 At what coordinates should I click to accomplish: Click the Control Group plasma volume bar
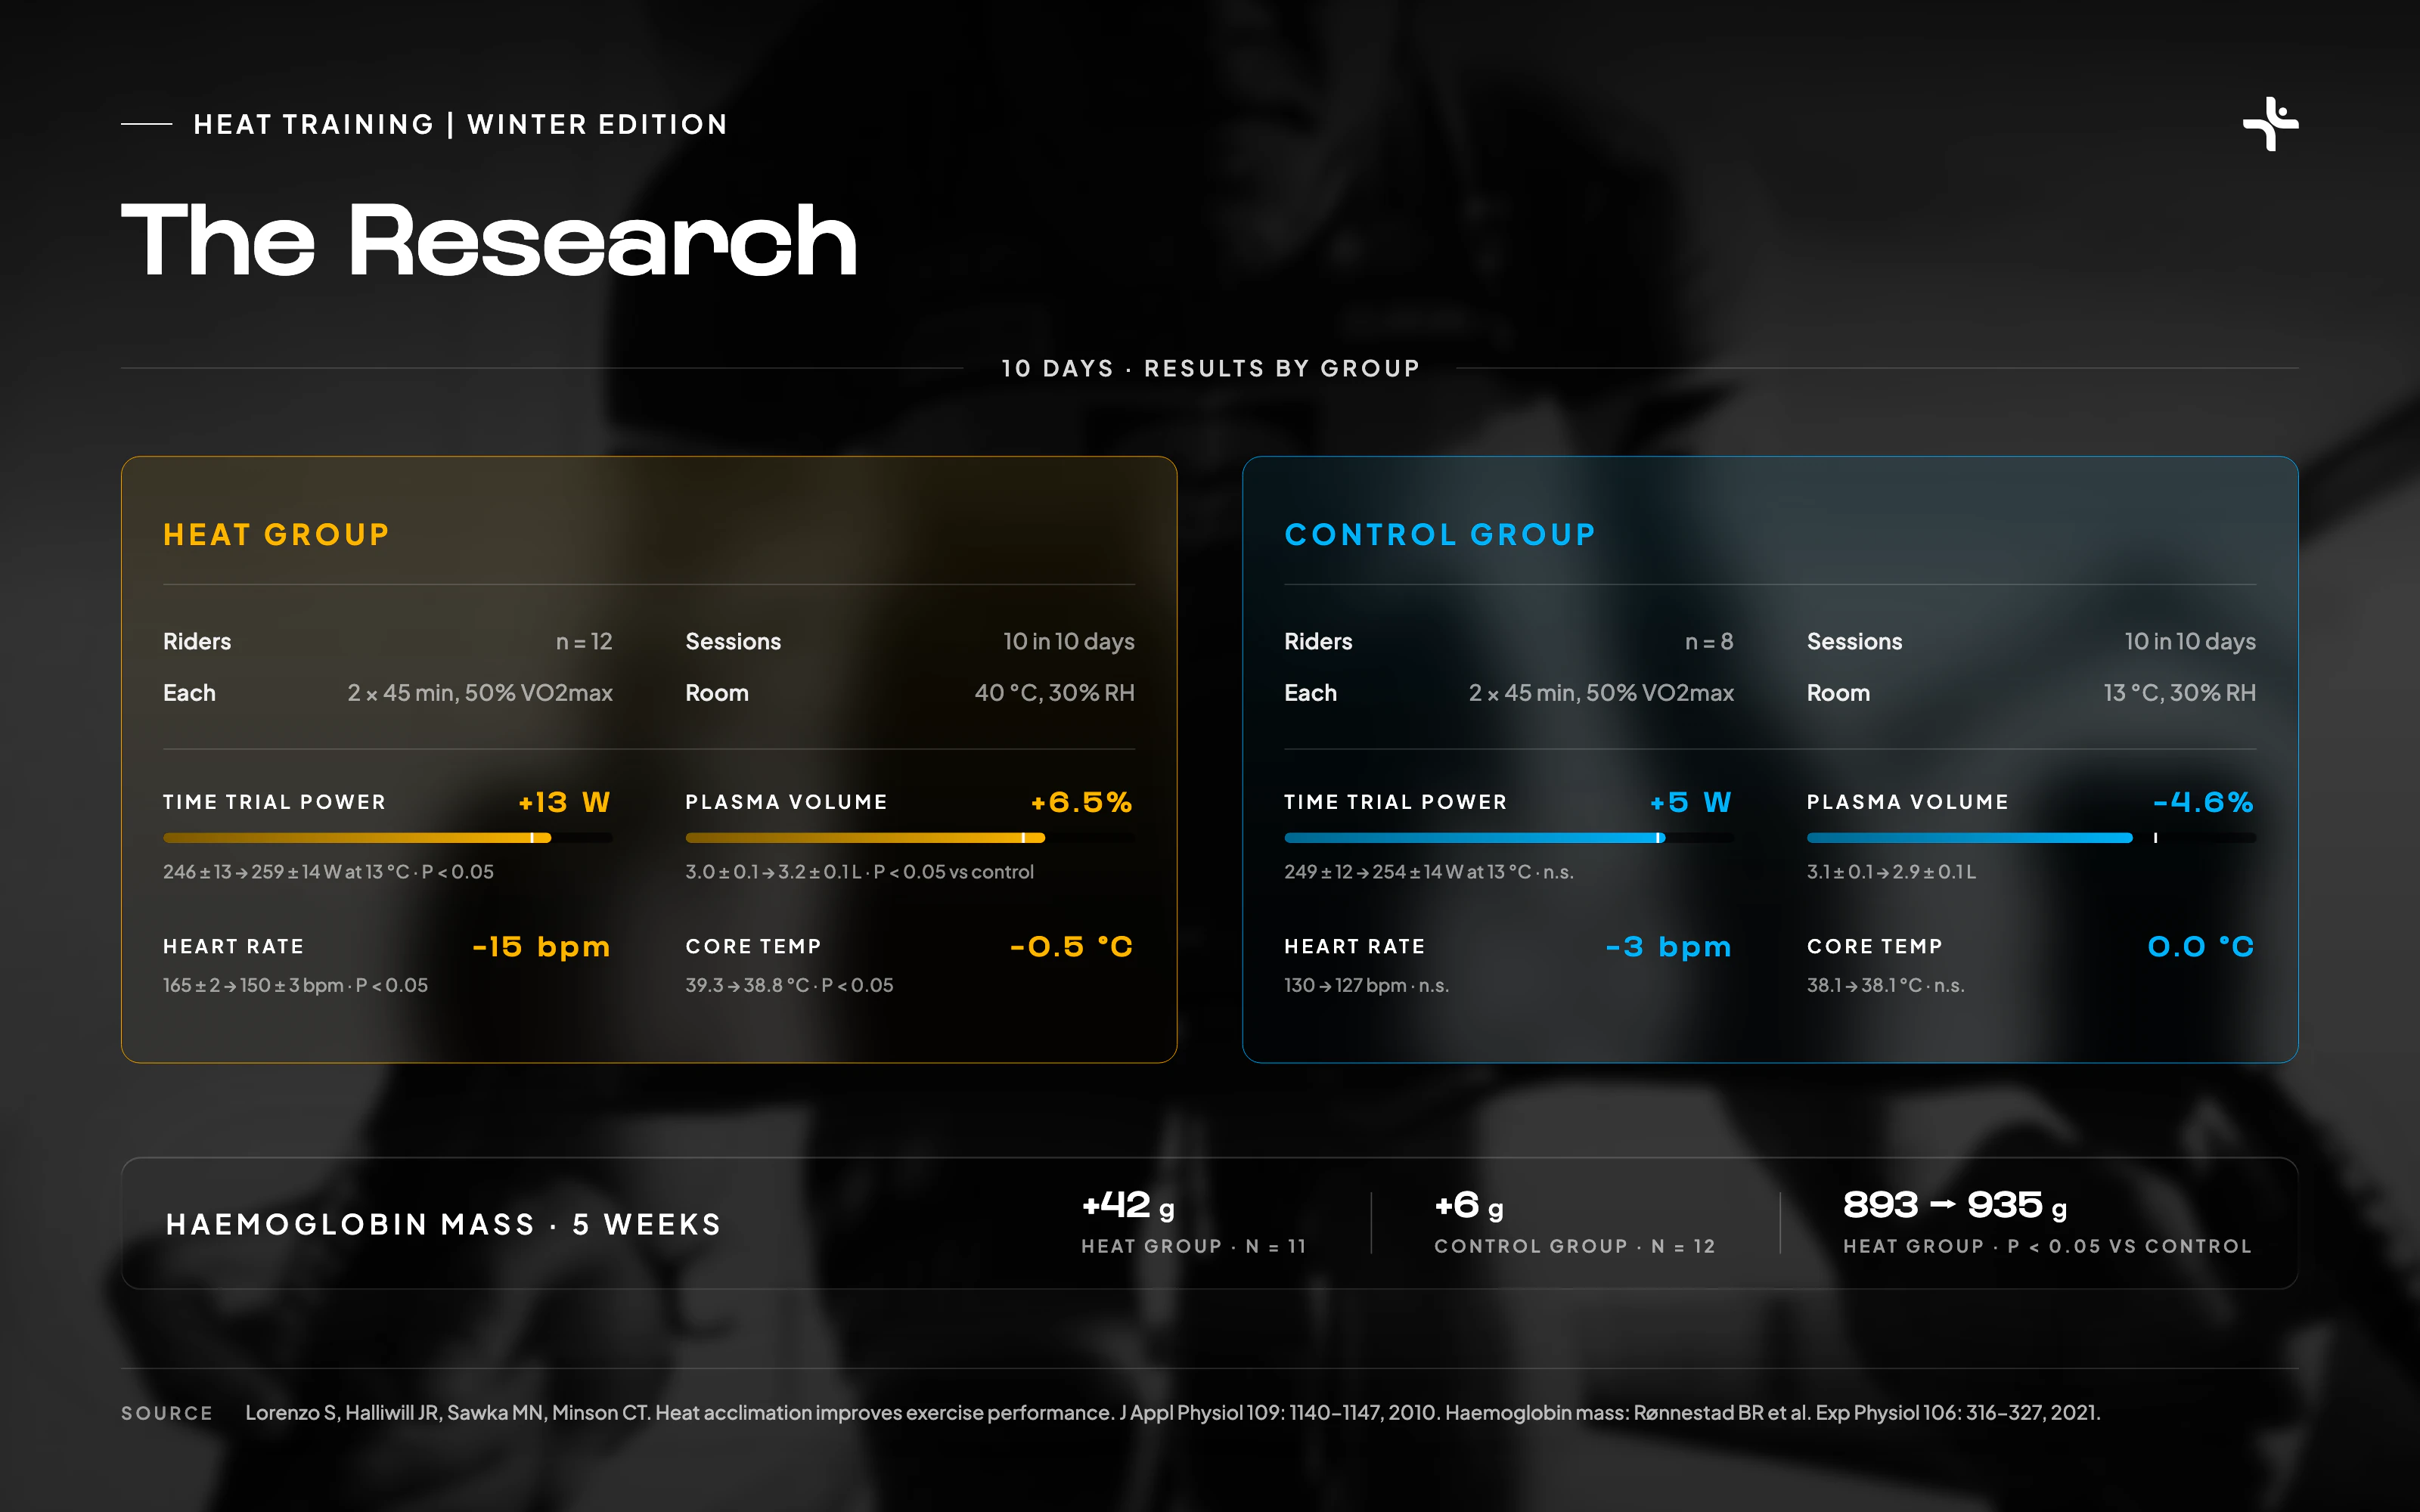(2031, 838)
